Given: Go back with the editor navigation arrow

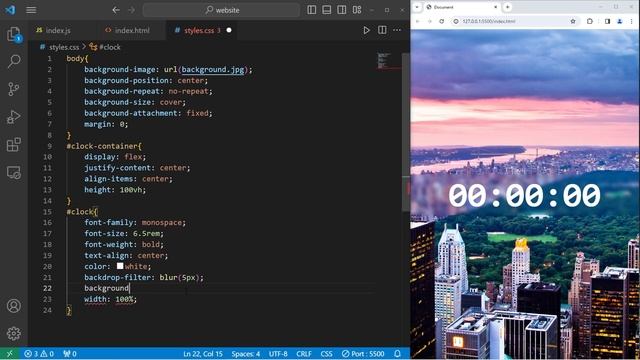Looking at the screenshot, I should pyautogui.click(x=116, y=10).
